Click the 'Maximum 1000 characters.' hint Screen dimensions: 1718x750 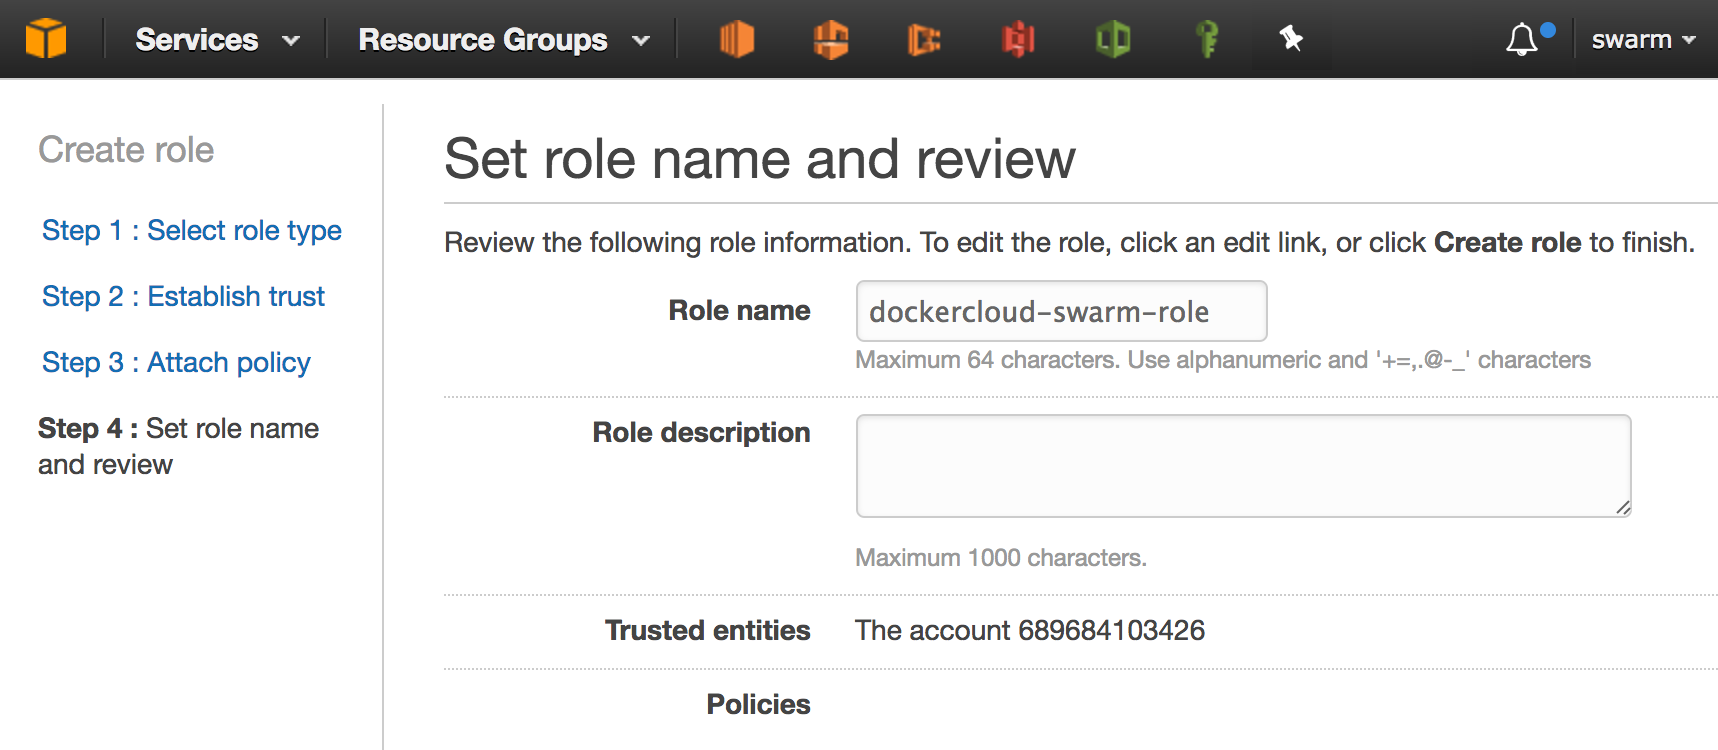point(1001,557)
